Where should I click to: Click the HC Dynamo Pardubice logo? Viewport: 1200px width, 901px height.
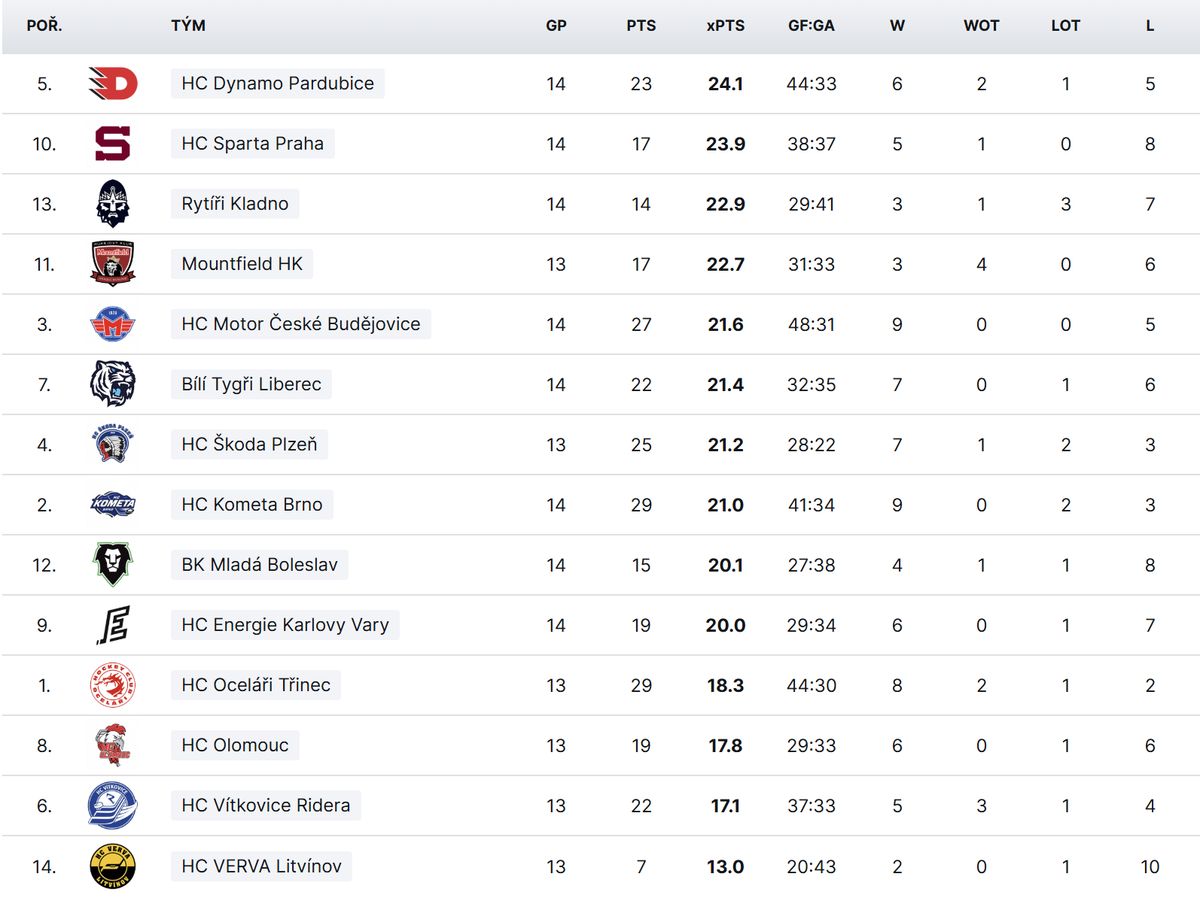click(x=112, y=84)
